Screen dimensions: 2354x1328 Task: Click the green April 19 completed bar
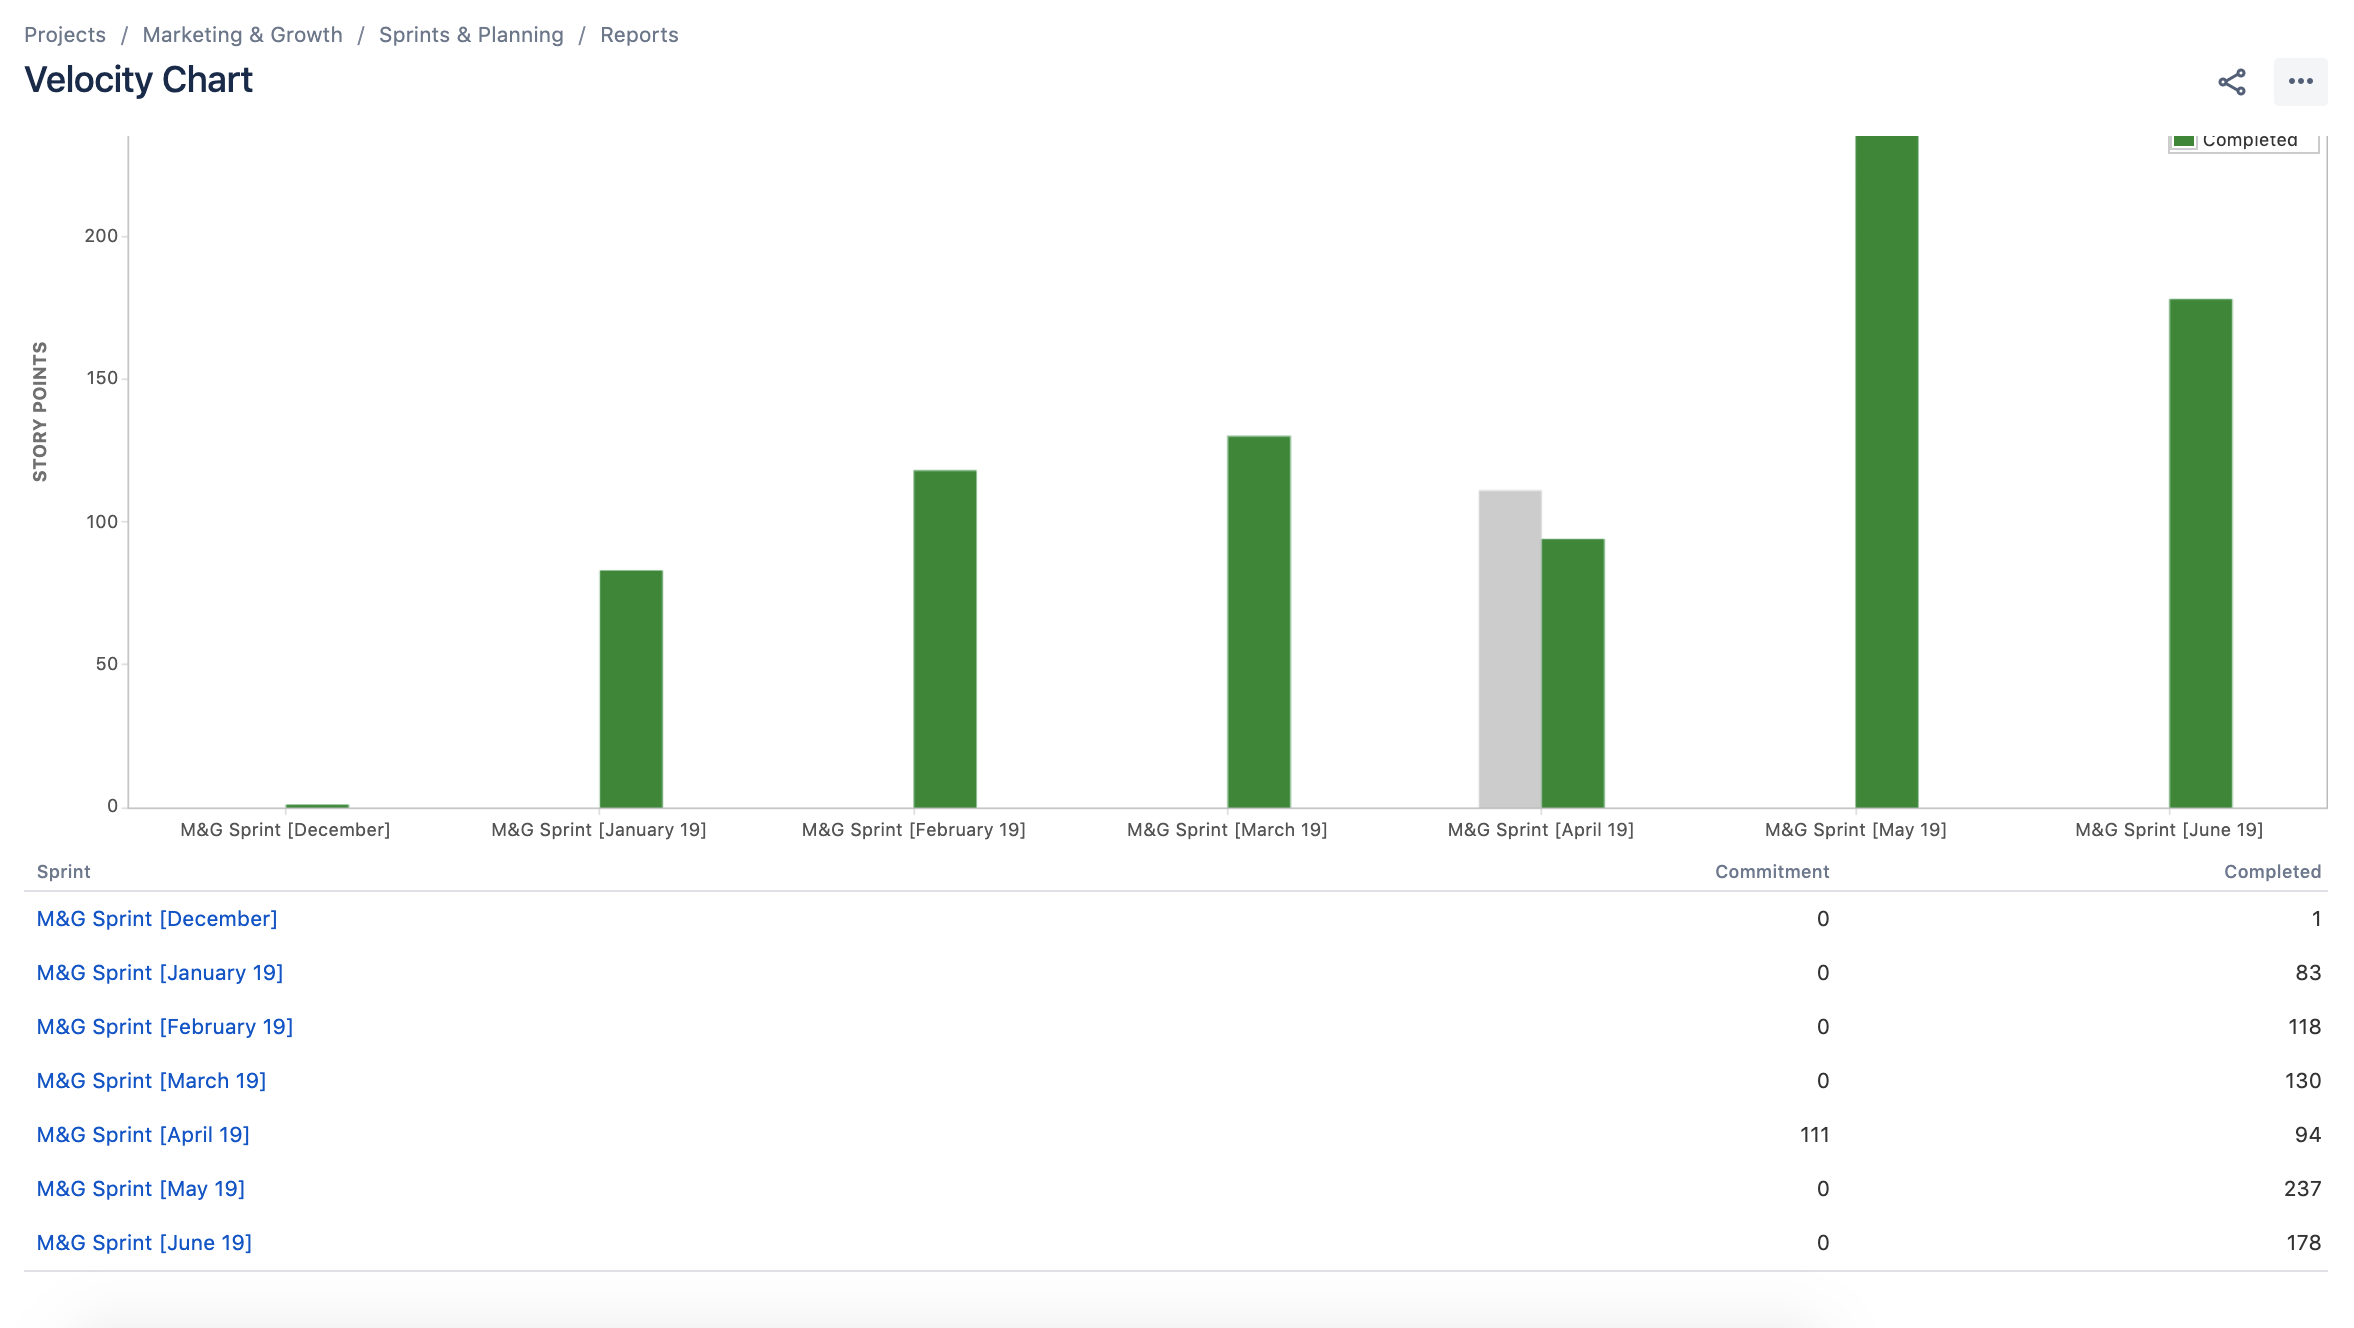1573,673
